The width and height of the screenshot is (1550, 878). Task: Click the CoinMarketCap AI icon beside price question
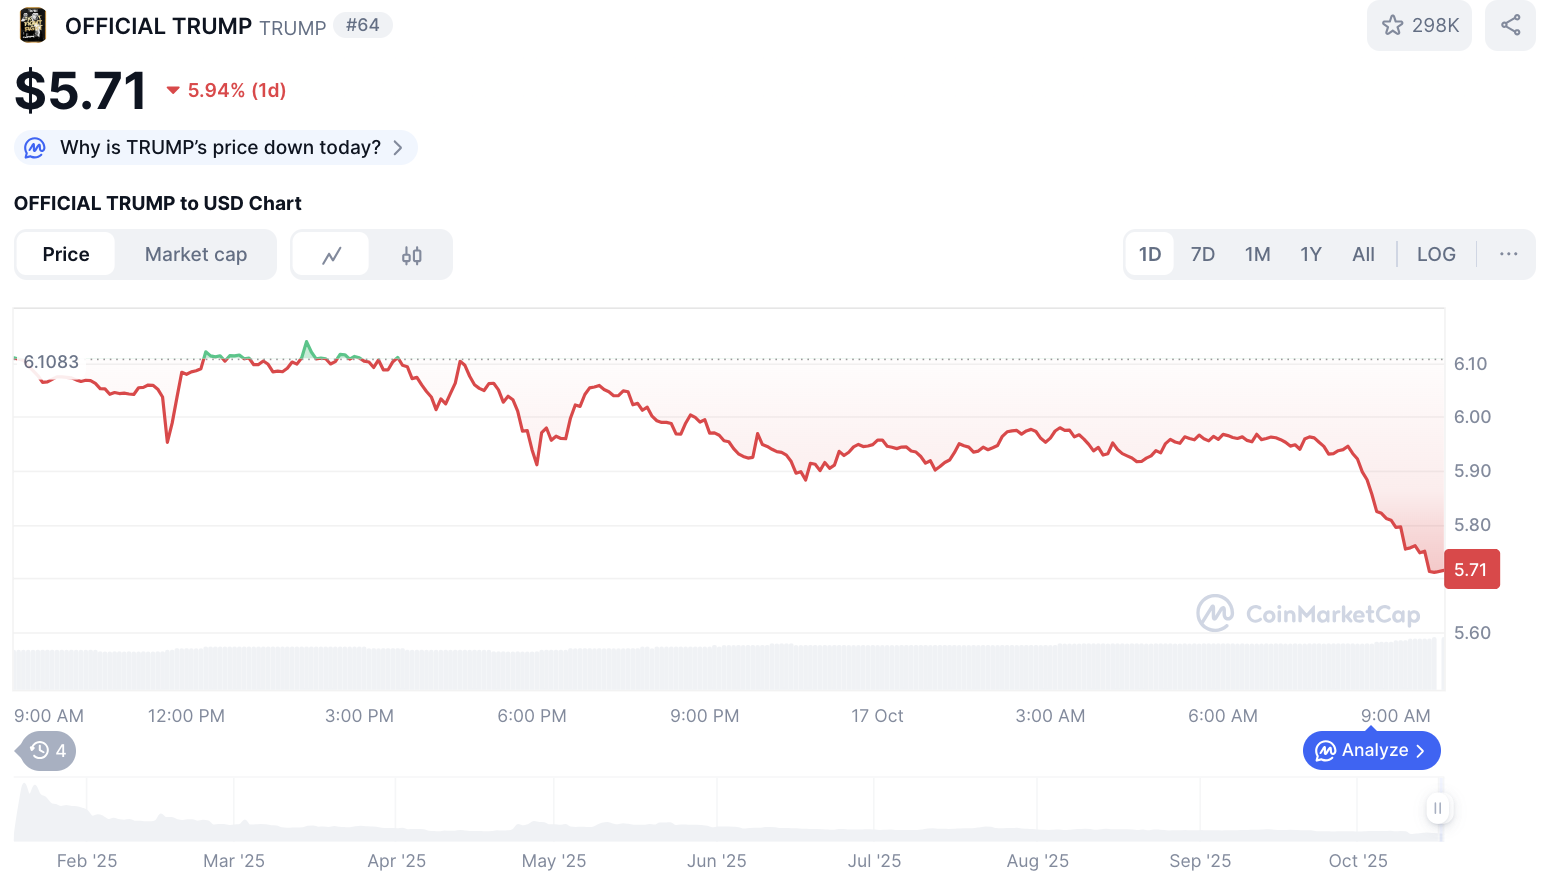(x=35, y=148)
